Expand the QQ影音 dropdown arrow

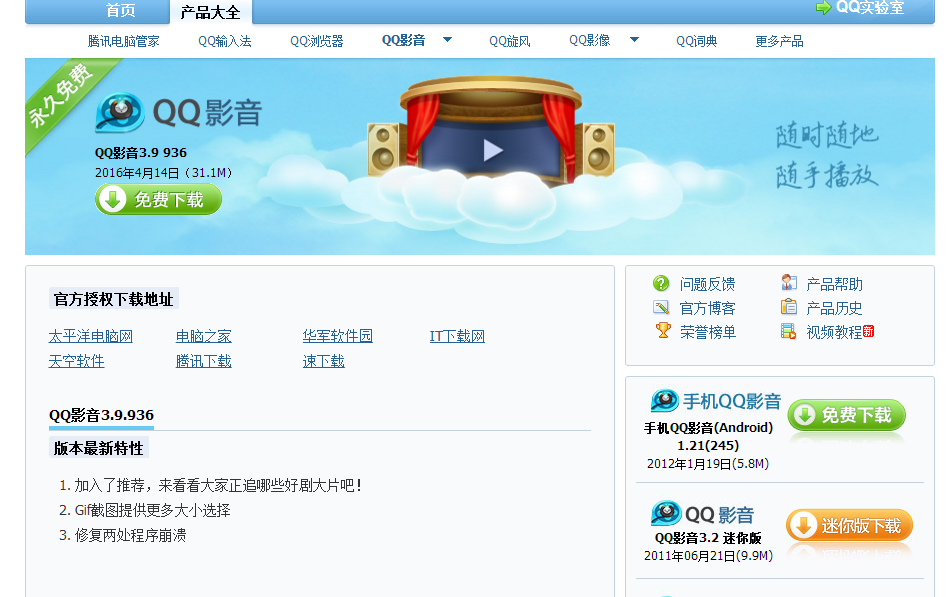tap(447, 40)
